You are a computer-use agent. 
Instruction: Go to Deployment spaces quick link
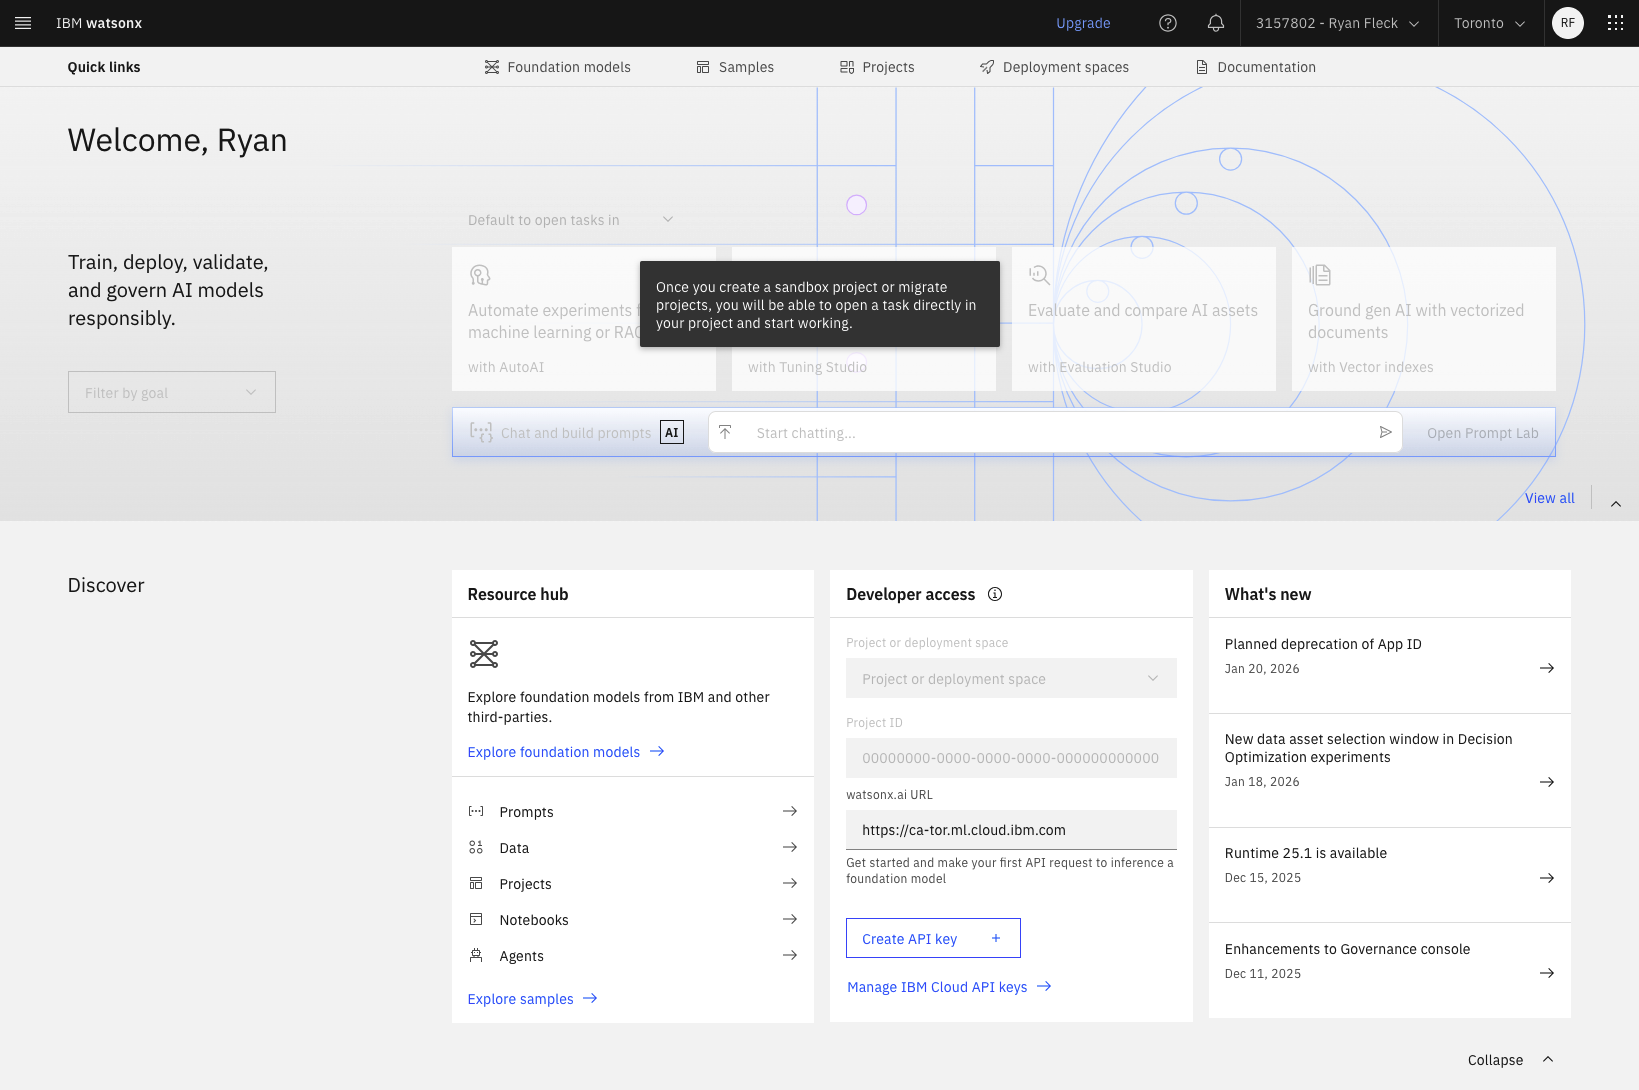click(x=1054, y=67)
